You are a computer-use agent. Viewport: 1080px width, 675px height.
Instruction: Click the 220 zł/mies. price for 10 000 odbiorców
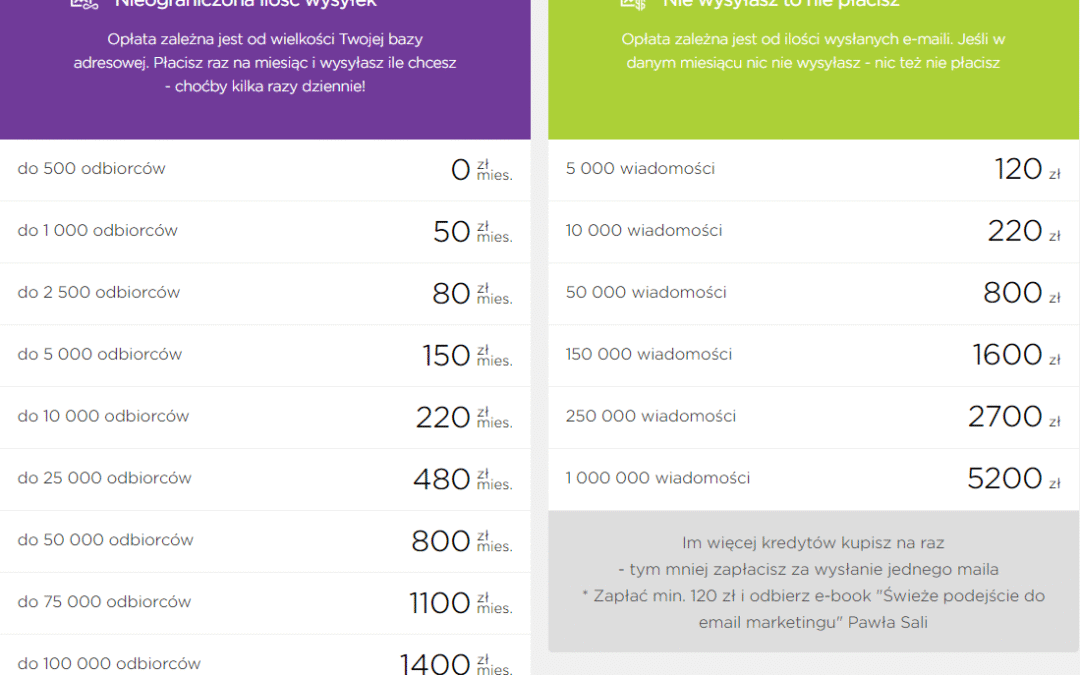[x=464, y=417]
